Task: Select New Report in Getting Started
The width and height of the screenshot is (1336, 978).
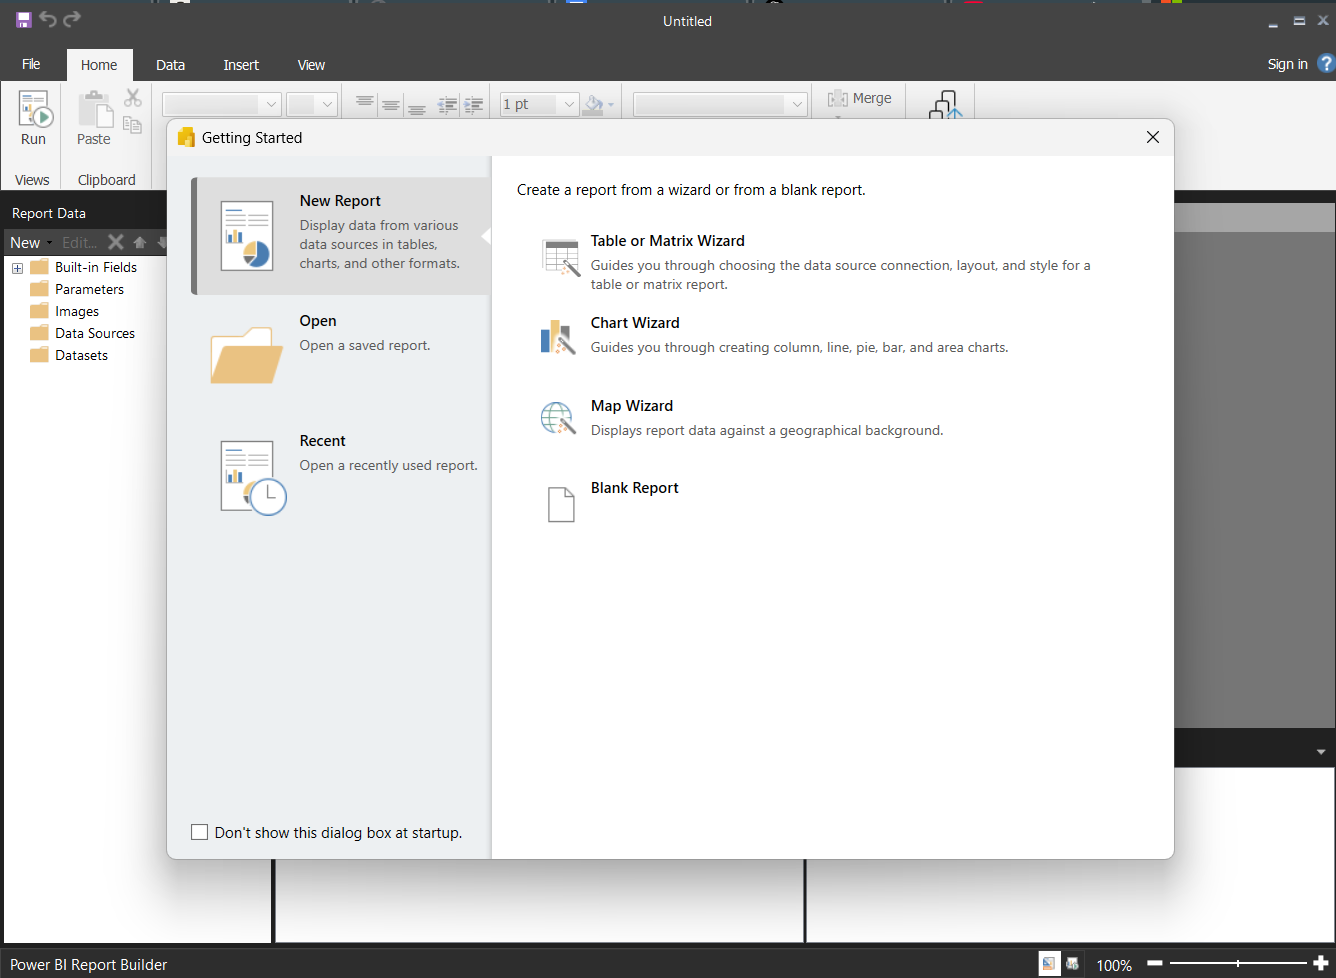Action: 341,236
